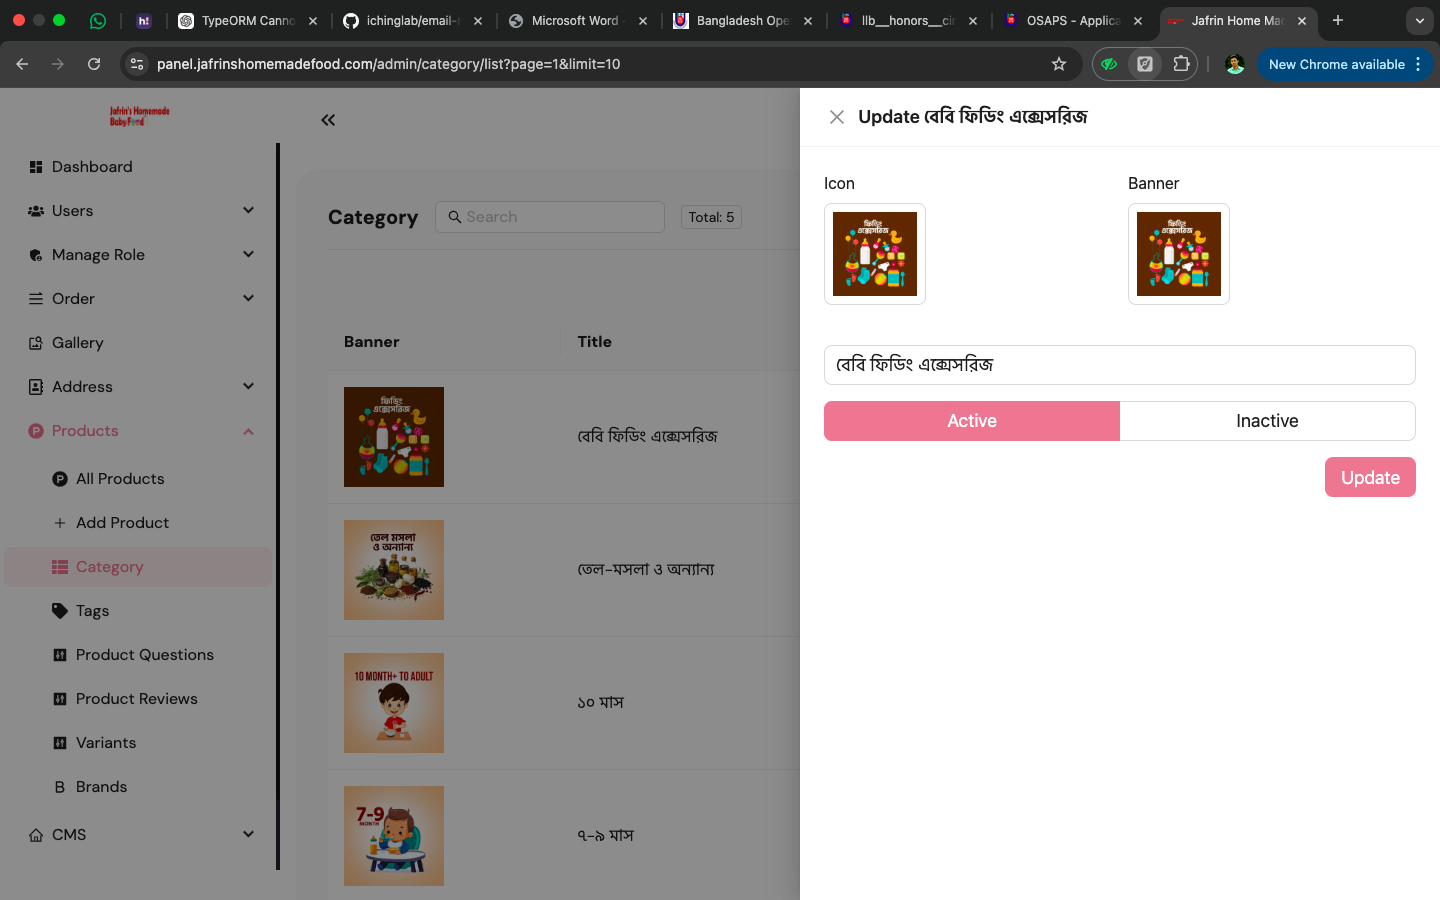Expand the Users menu

(x=248, y=211)
